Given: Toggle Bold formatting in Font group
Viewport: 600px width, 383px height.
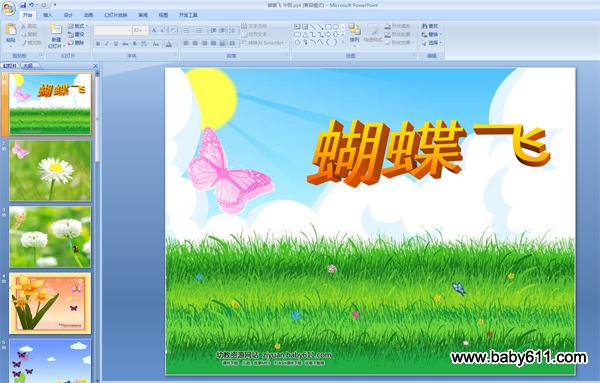Looking at the screenshot, I should tap(98, 44).
